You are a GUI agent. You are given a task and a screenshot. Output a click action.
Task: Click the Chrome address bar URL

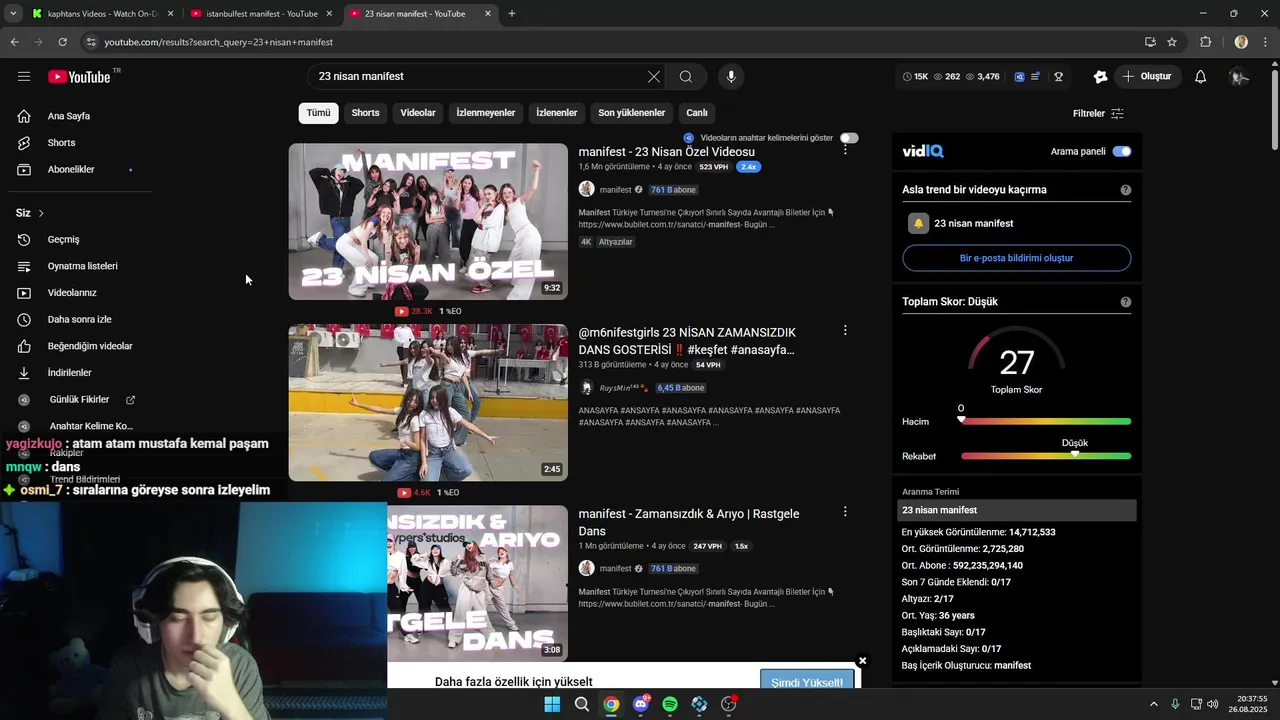(219, 42)
